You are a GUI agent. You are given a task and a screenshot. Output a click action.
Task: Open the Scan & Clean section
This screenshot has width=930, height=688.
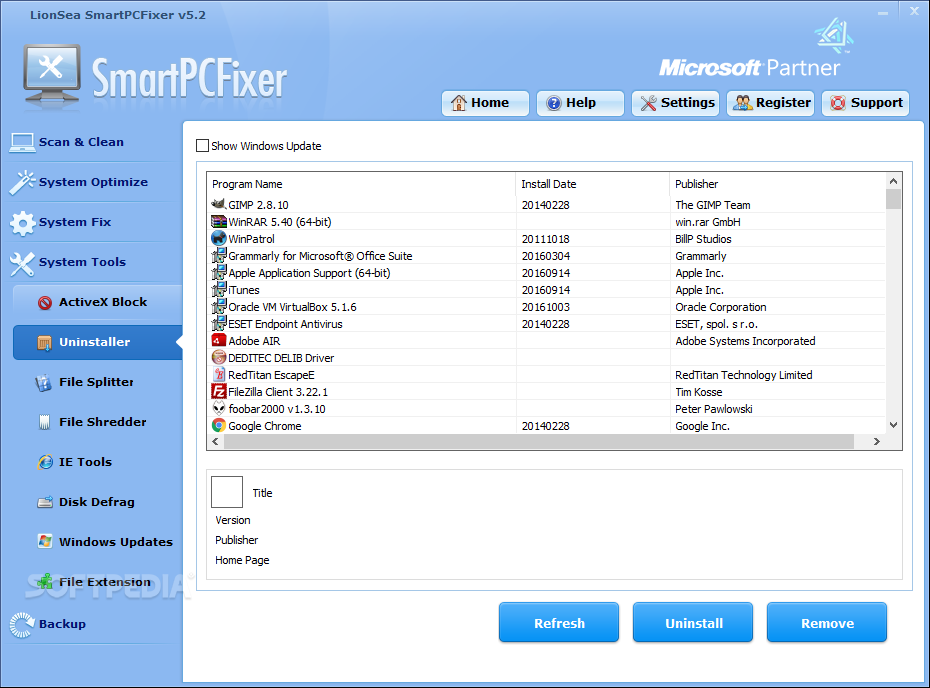81,142
